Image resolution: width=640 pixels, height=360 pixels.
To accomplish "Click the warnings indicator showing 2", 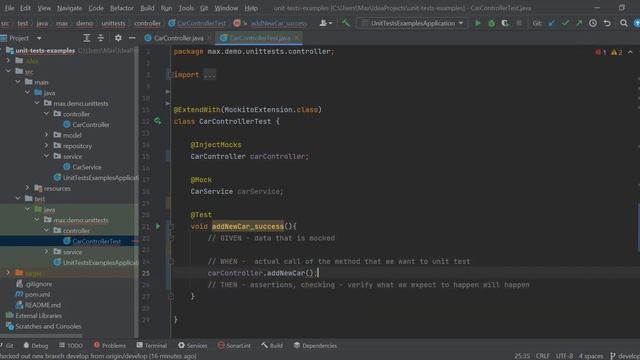I will [617, 52].
